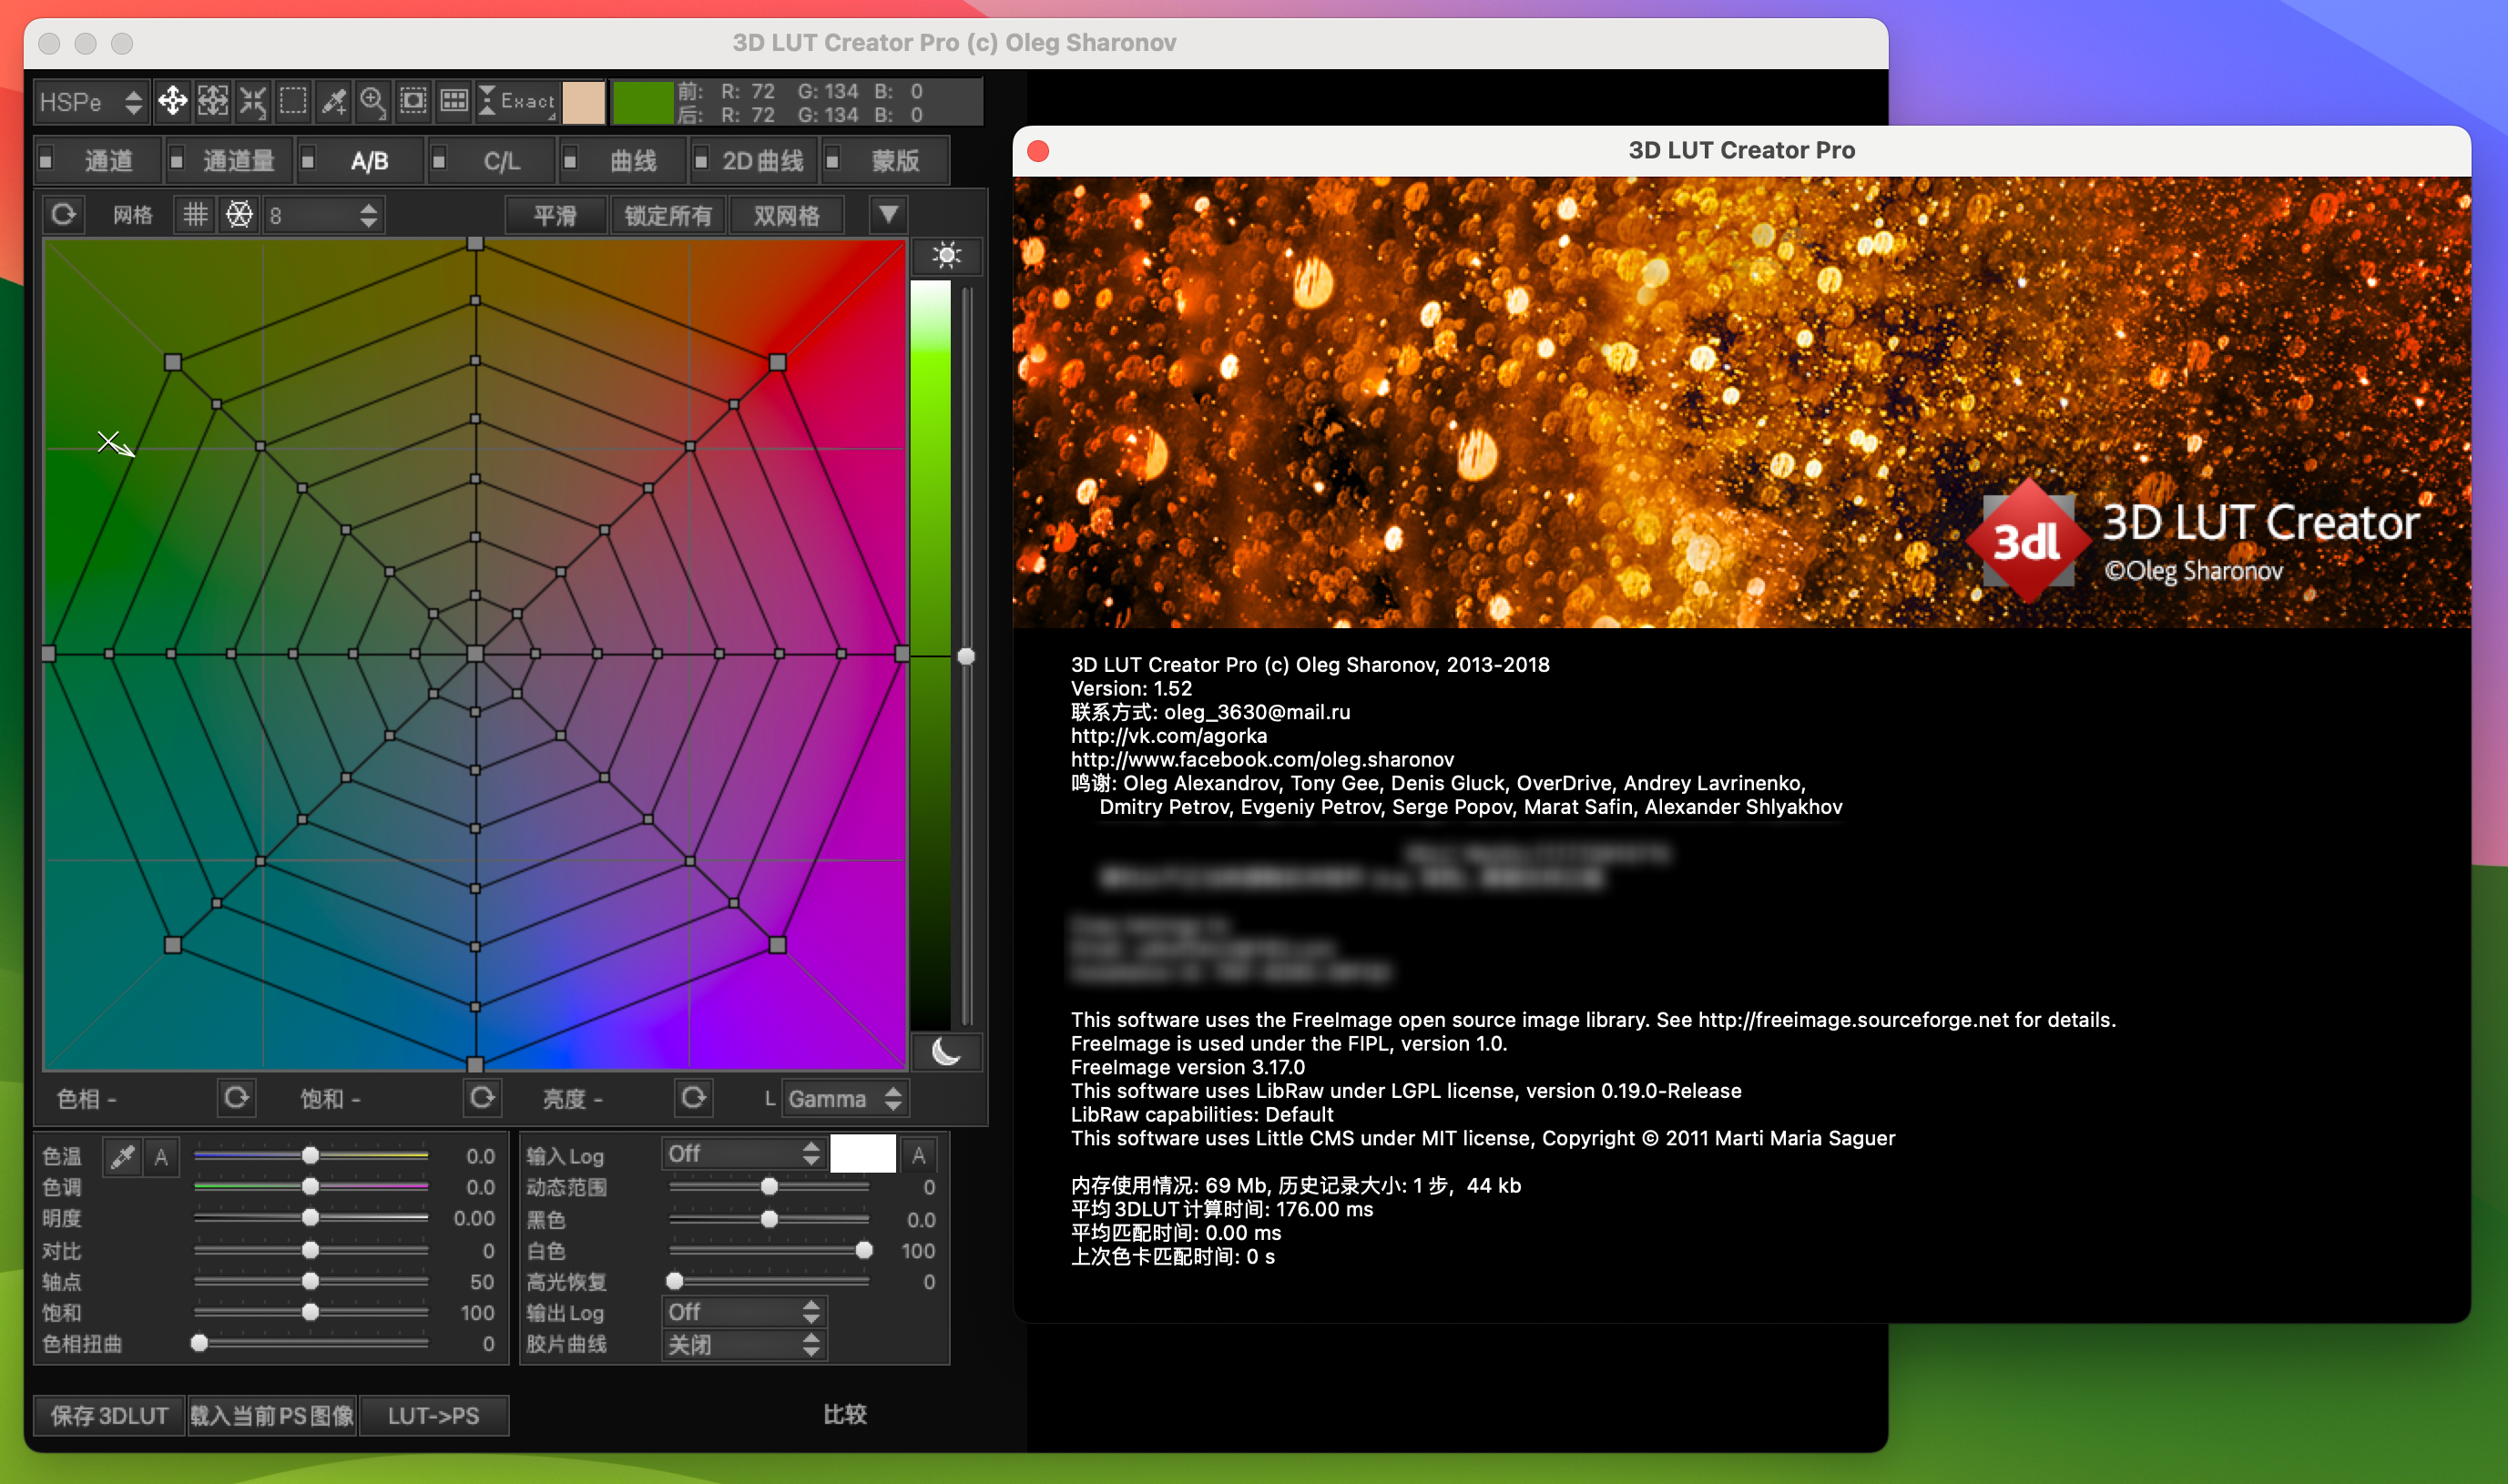Screen dimensions: 2508x1484
Task: Switch to the C/L tab
Action: (x=490, y=160)
